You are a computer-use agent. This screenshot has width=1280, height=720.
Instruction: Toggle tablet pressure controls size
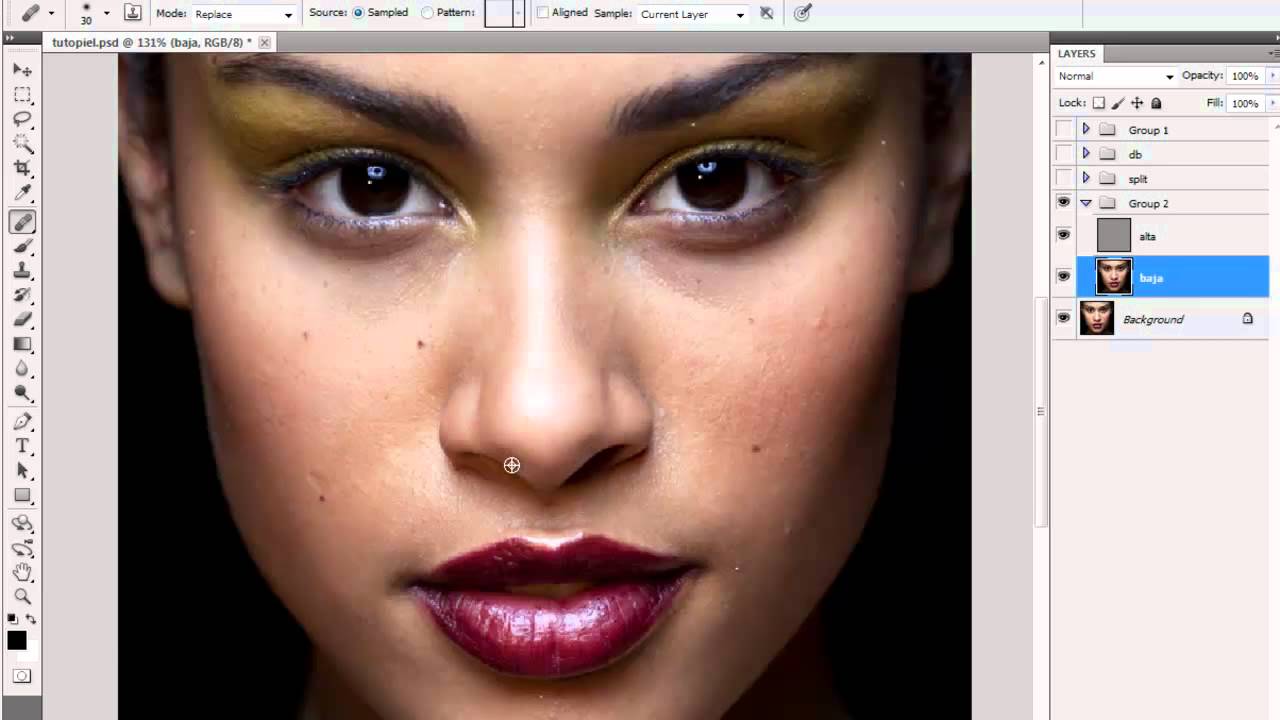[x=802, y=13]
